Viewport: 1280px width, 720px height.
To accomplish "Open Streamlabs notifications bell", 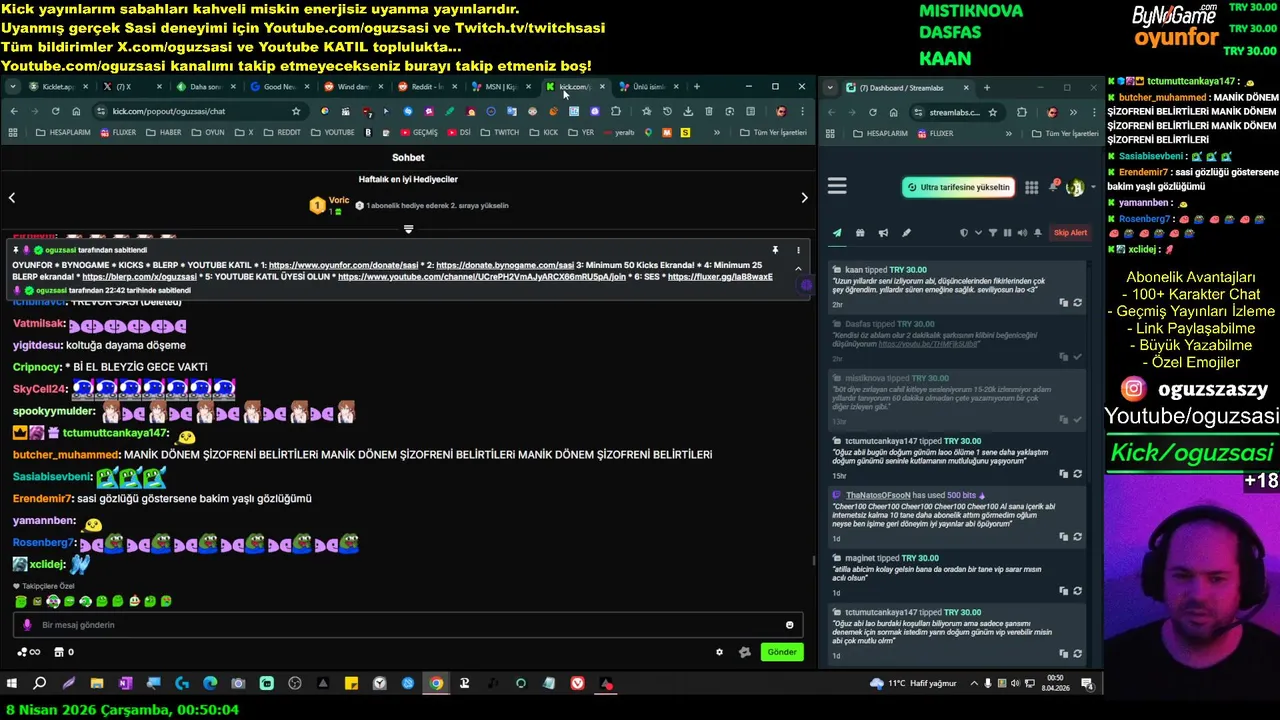I will click(x=1054, y=186).
